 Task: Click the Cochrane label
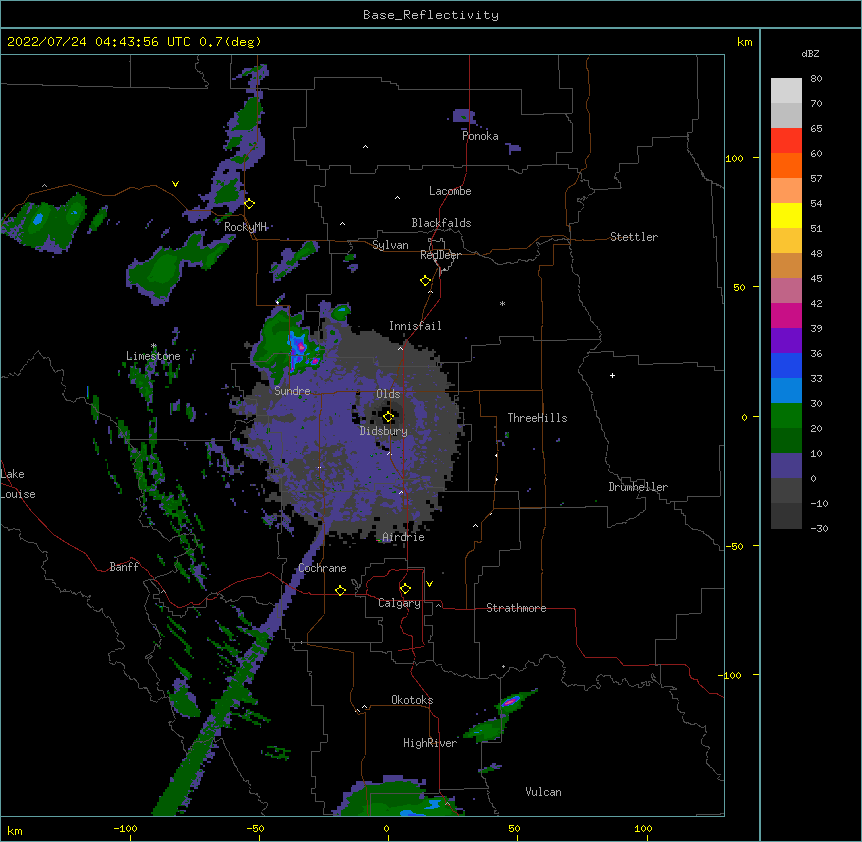[x=323, y=568]
